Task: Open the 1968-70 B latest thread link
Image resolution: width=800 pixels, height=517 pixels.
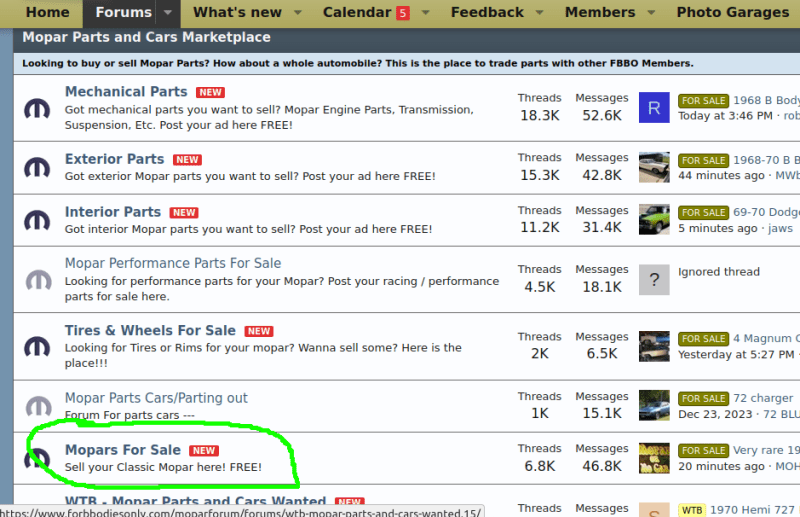Action: 766,160
